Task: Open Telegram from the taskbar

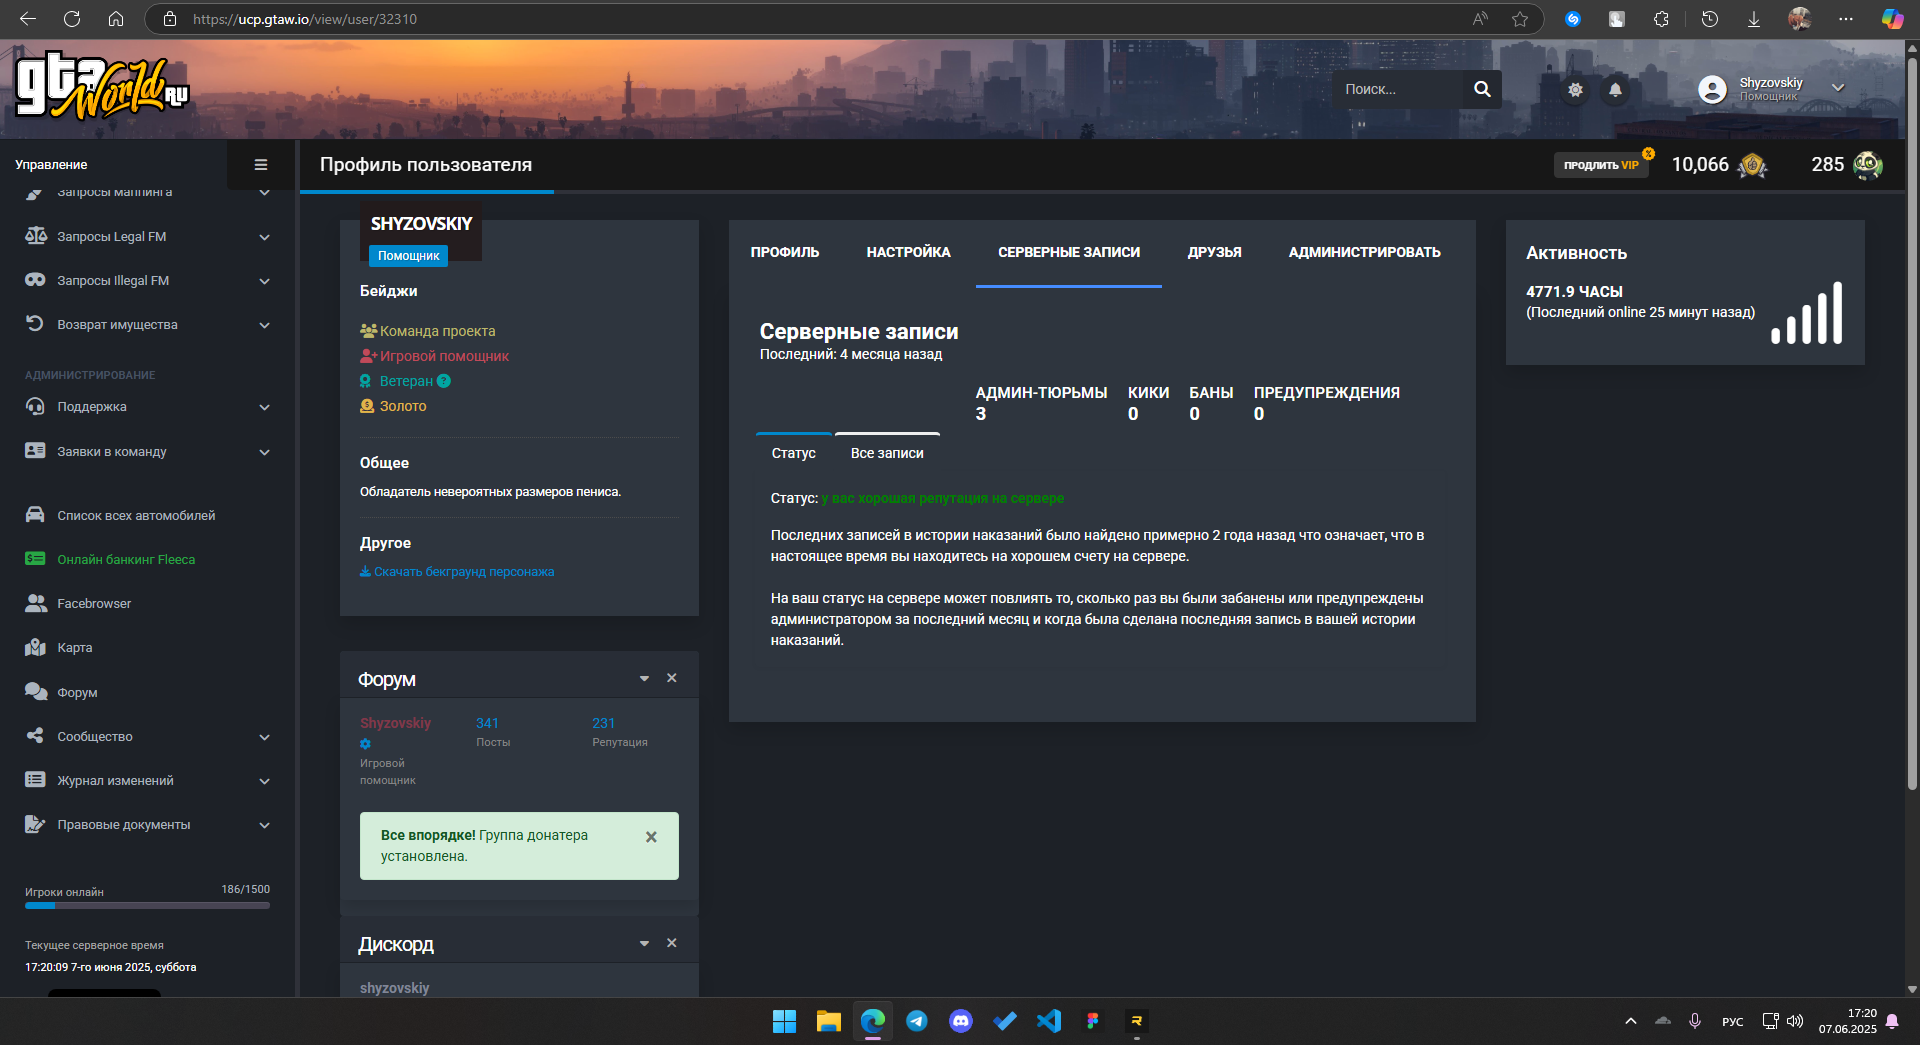Action: pos(917,1021)
